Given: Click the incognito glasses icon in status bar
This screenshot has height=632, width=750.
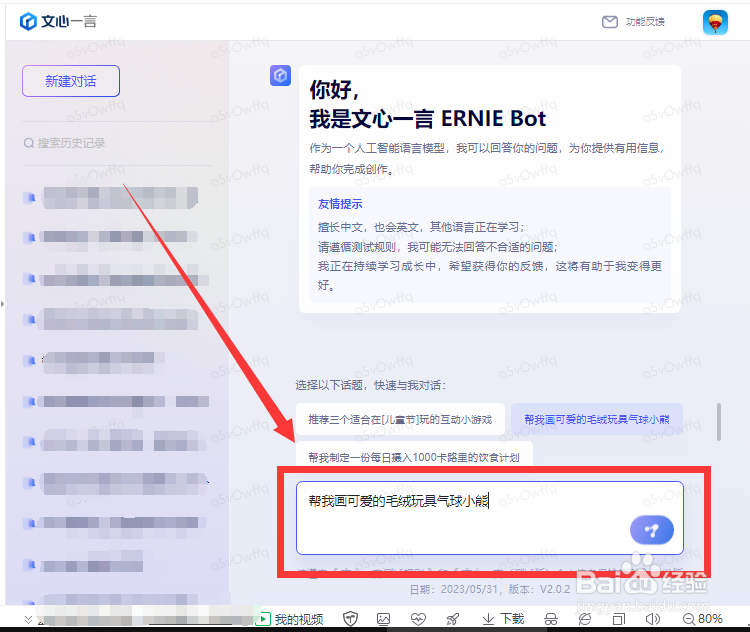Looking at the screenshot, I should (x=551, y=619).
